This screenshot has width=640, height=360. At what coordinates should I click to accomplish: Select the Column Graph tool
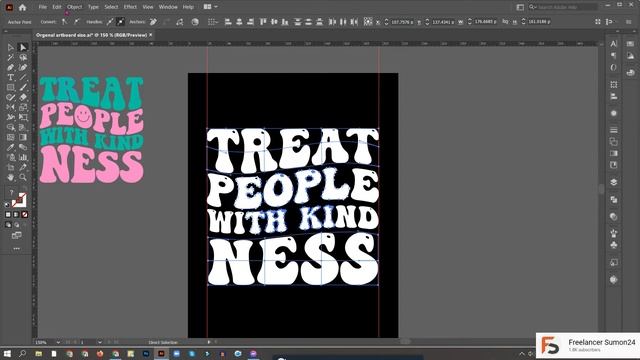[23, 158]
